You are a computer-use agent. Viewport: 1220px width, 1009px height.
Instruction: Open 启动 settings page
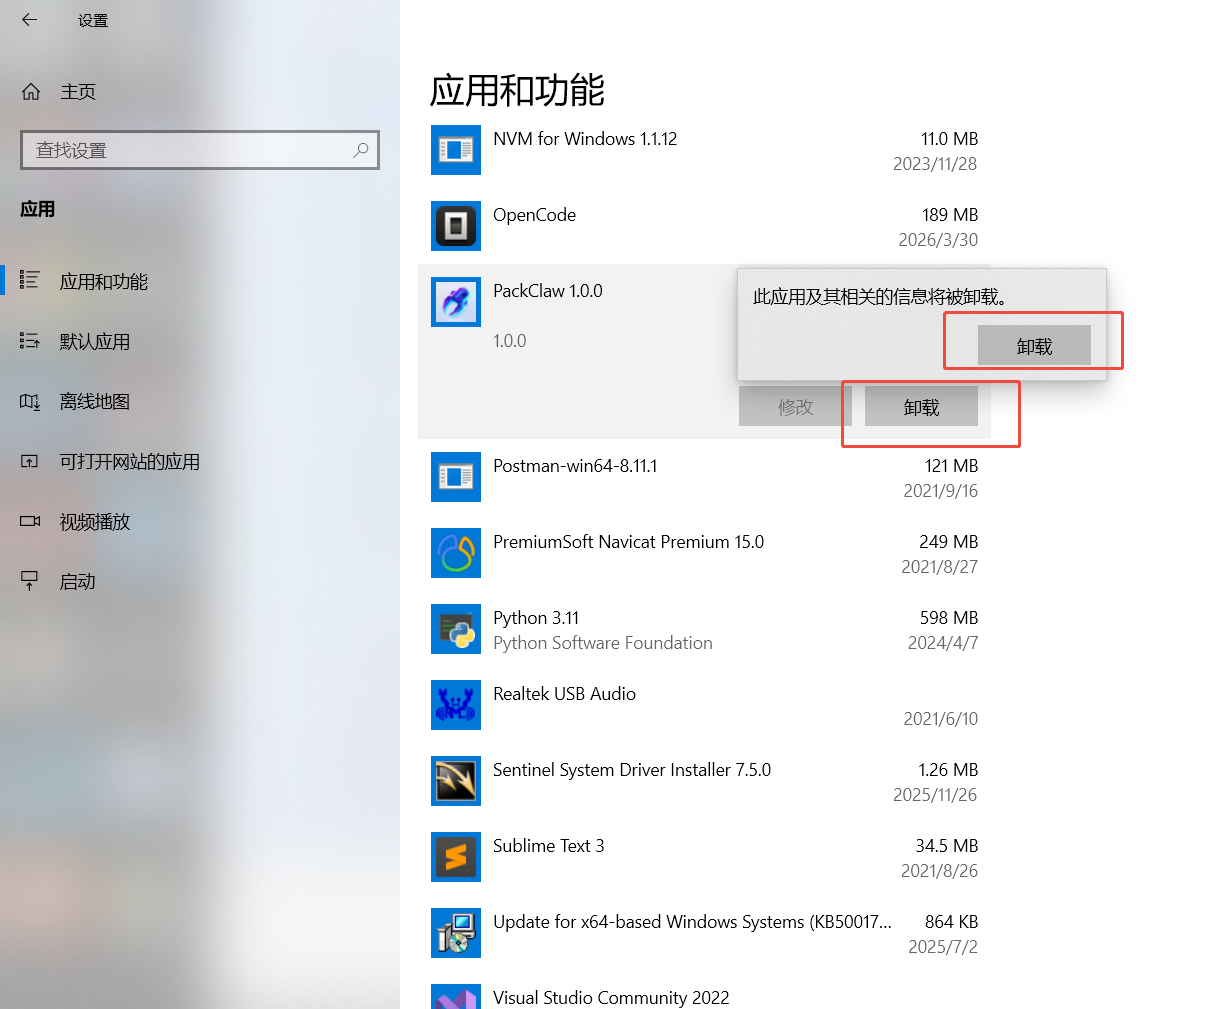point(78,582)
